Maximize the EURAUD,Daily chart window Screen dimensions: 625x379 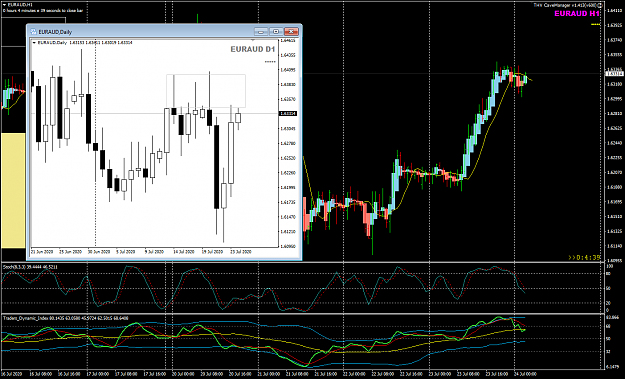point(276,31)
